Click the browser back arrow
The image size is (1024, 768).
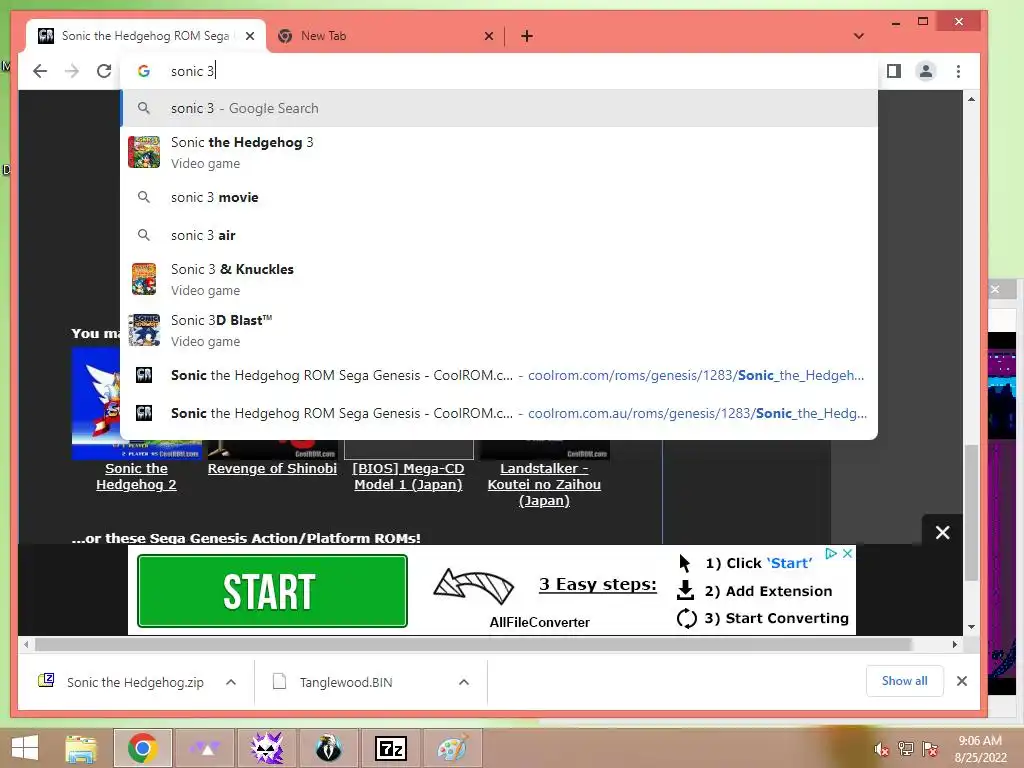[40, 71]
